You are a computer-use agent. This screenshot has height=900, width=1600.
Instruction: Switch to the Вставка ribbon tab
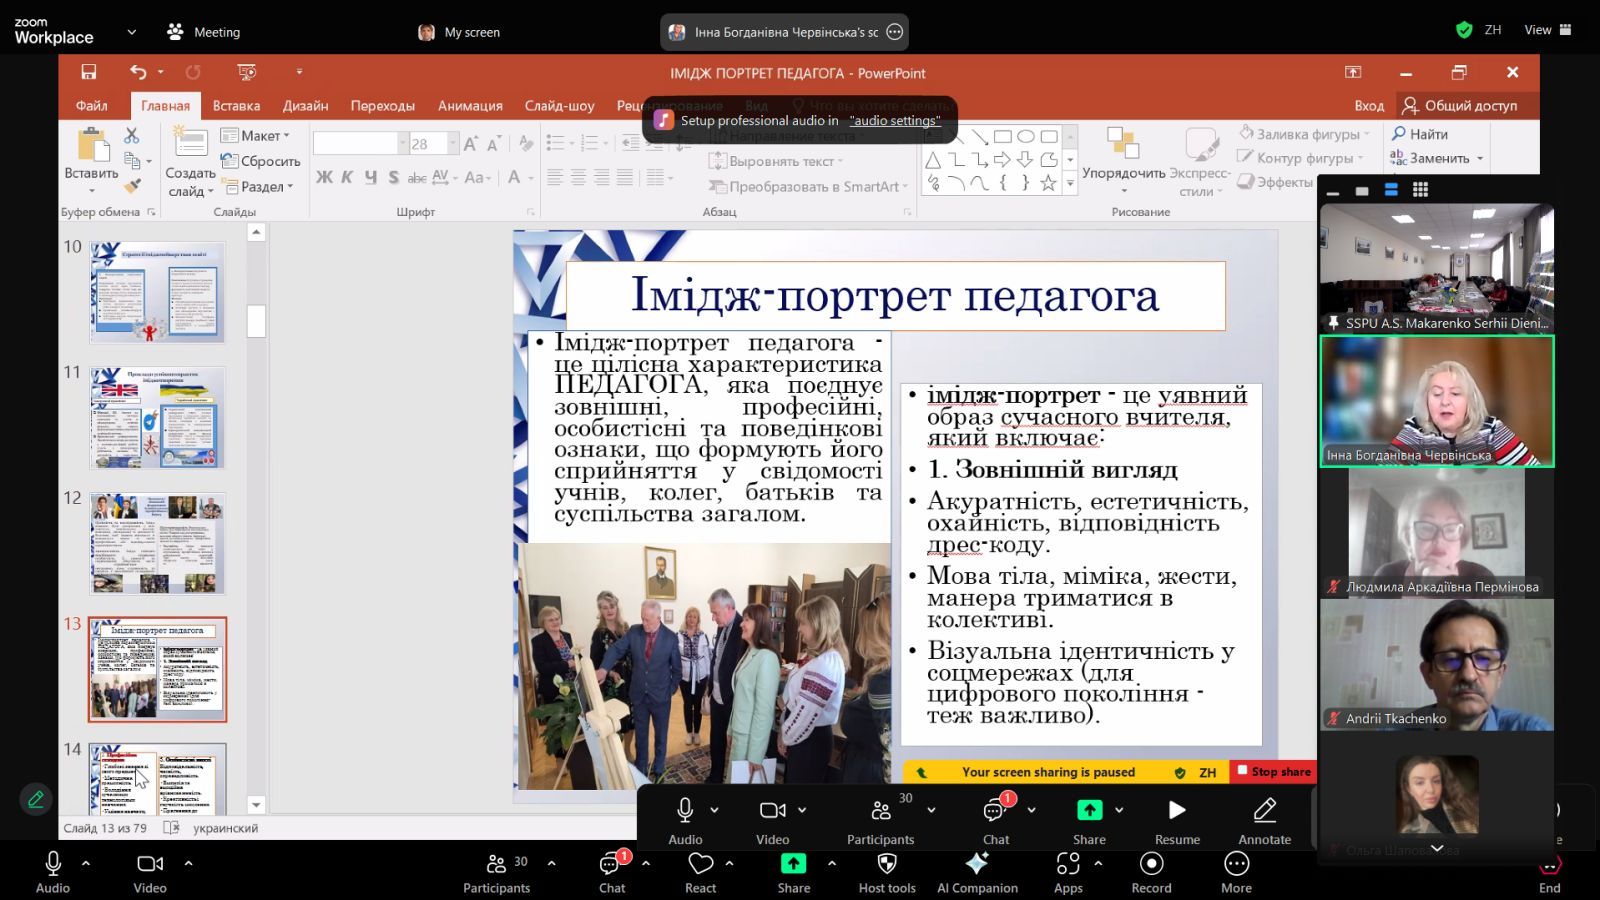(x=236, y=105)
